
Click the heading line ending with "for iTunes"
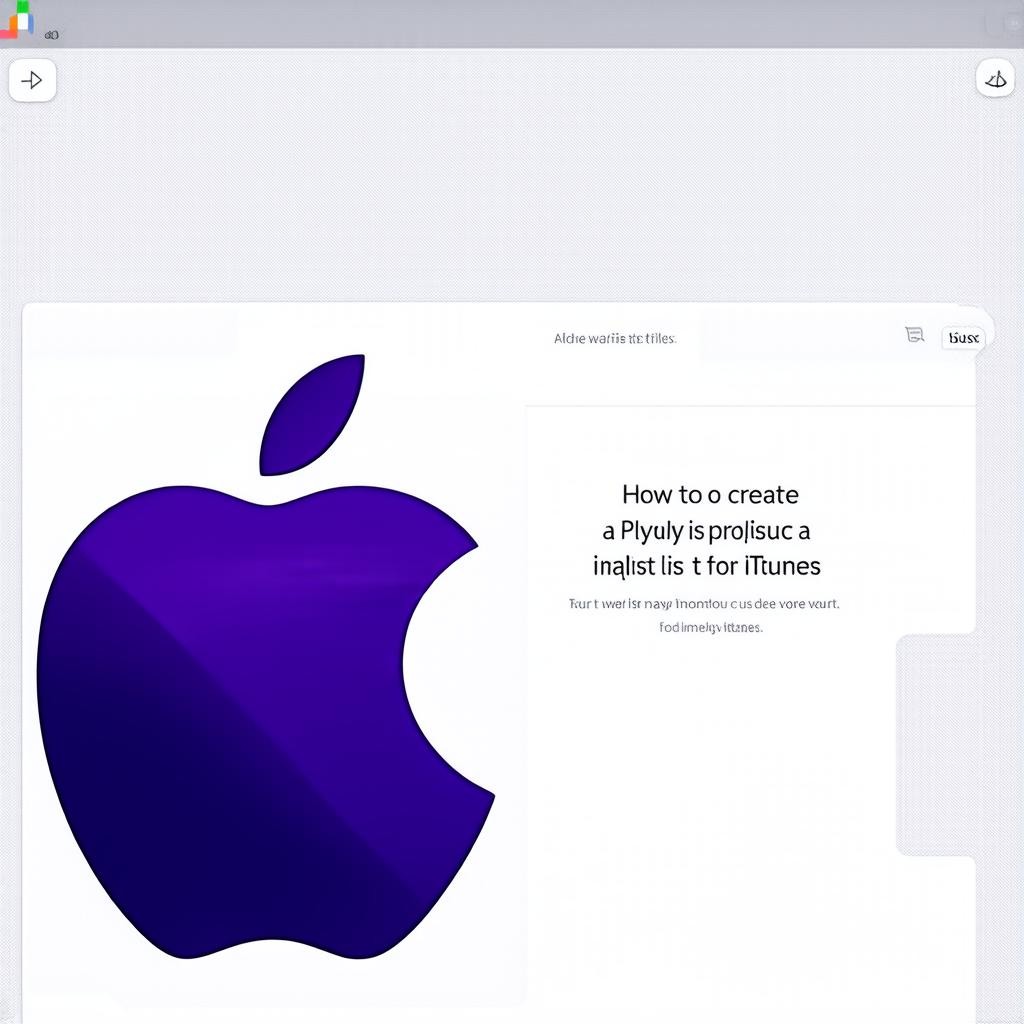pyautogui.click(x=706, y=566)
